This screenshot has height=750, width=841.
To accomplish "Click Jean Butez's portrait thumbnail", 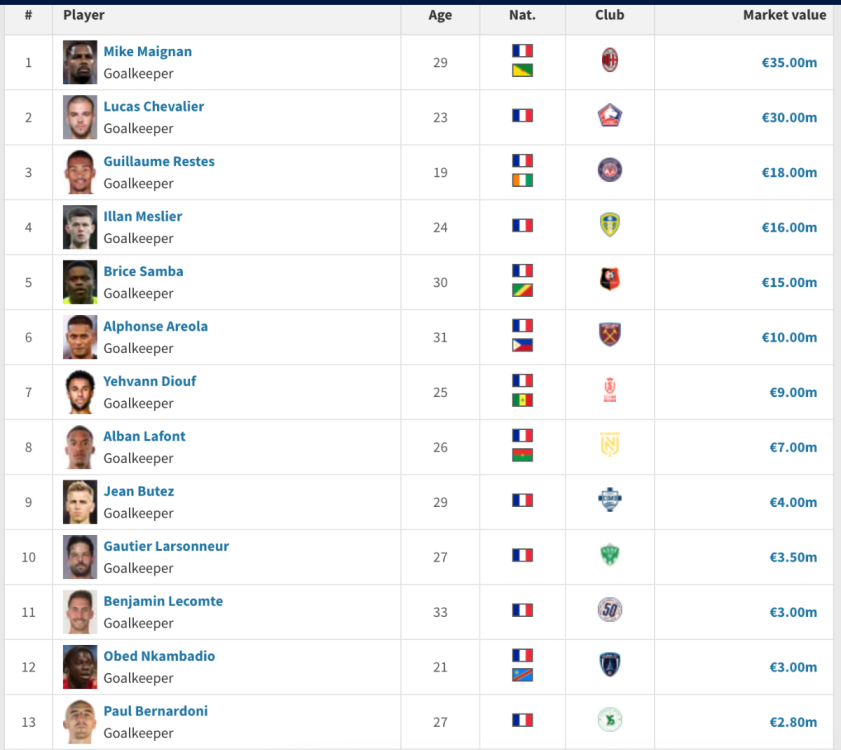I will (80, 502).
